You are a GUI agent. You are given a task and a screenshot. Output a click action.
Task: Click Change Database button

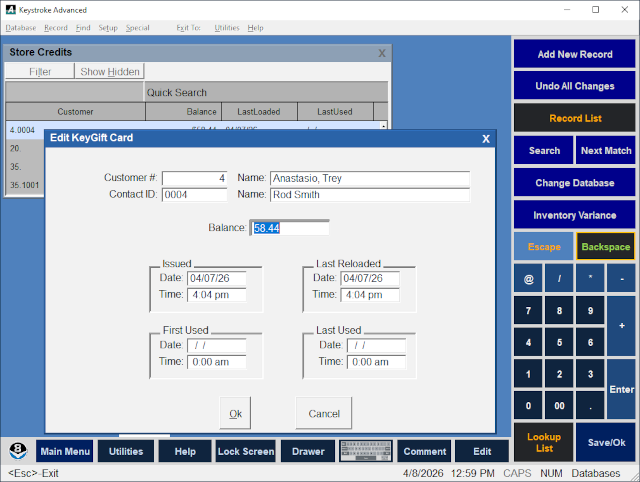574,183
